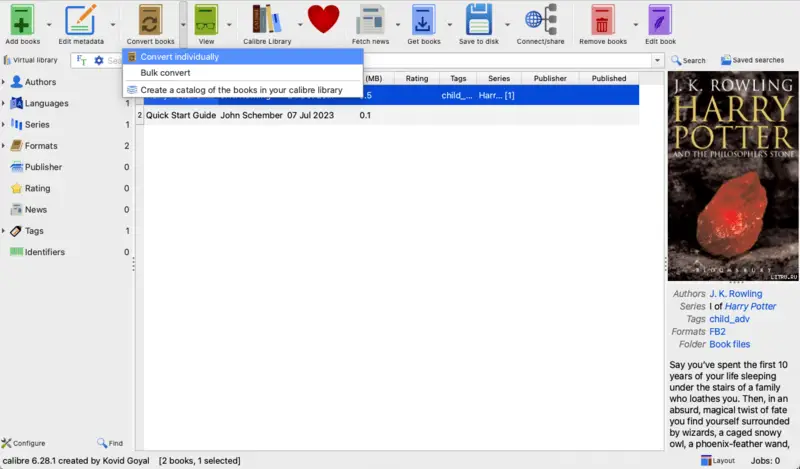800x469 pixels.
Task: Choose Create a catalog of the books
Action: tap(243, 90)
